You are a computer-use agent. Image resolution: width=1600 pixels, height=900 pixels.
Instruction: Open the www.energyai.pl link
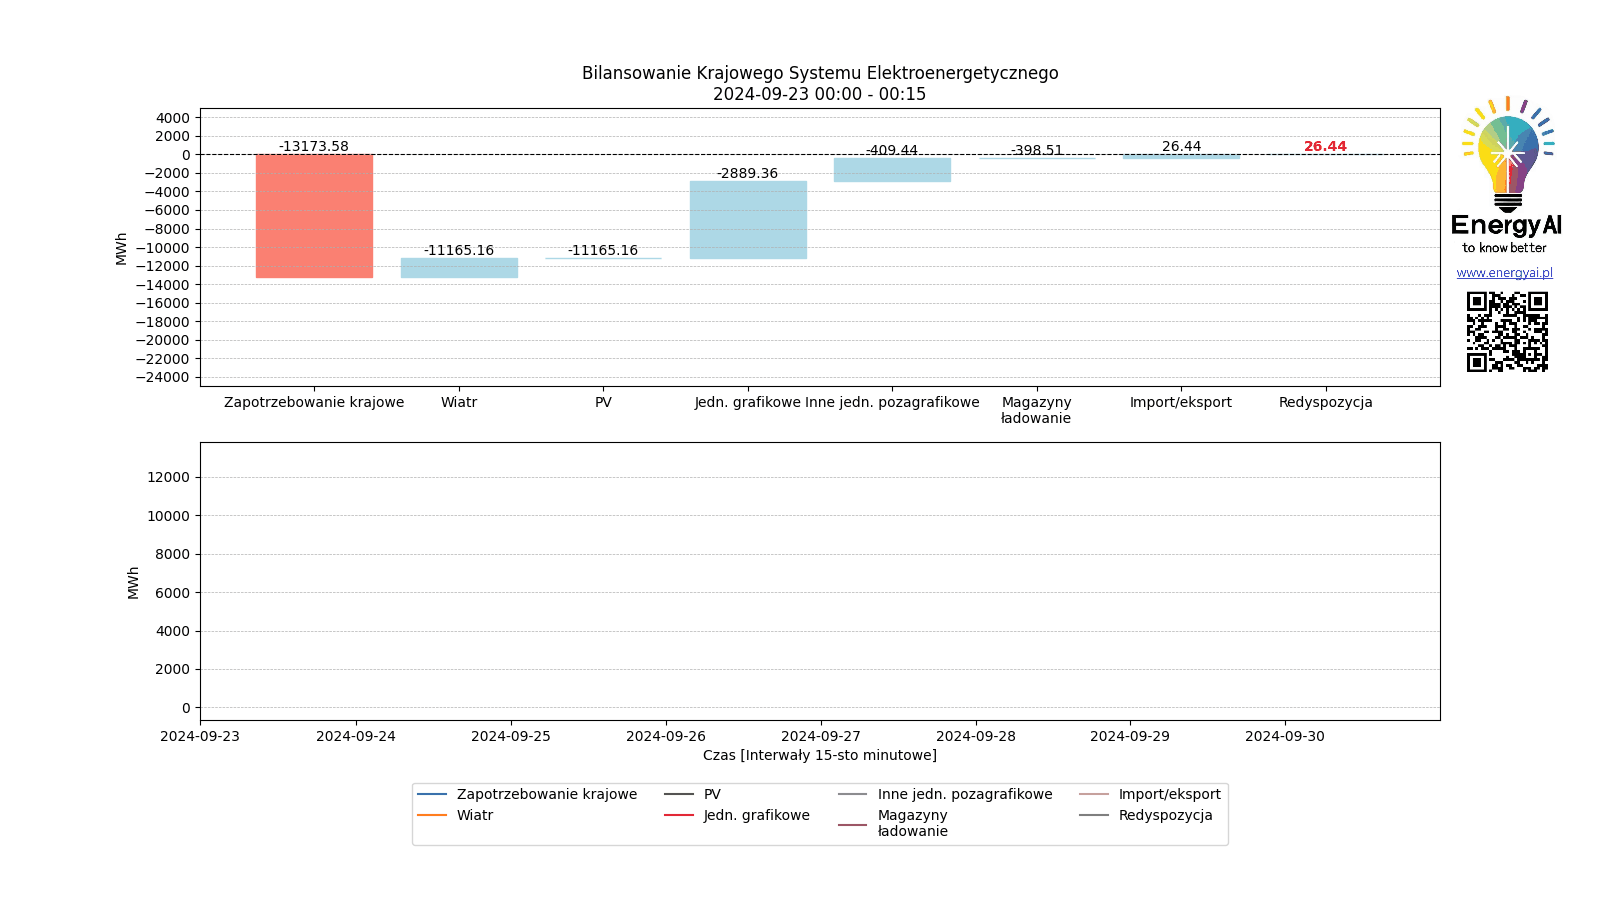pos(1504,273)
